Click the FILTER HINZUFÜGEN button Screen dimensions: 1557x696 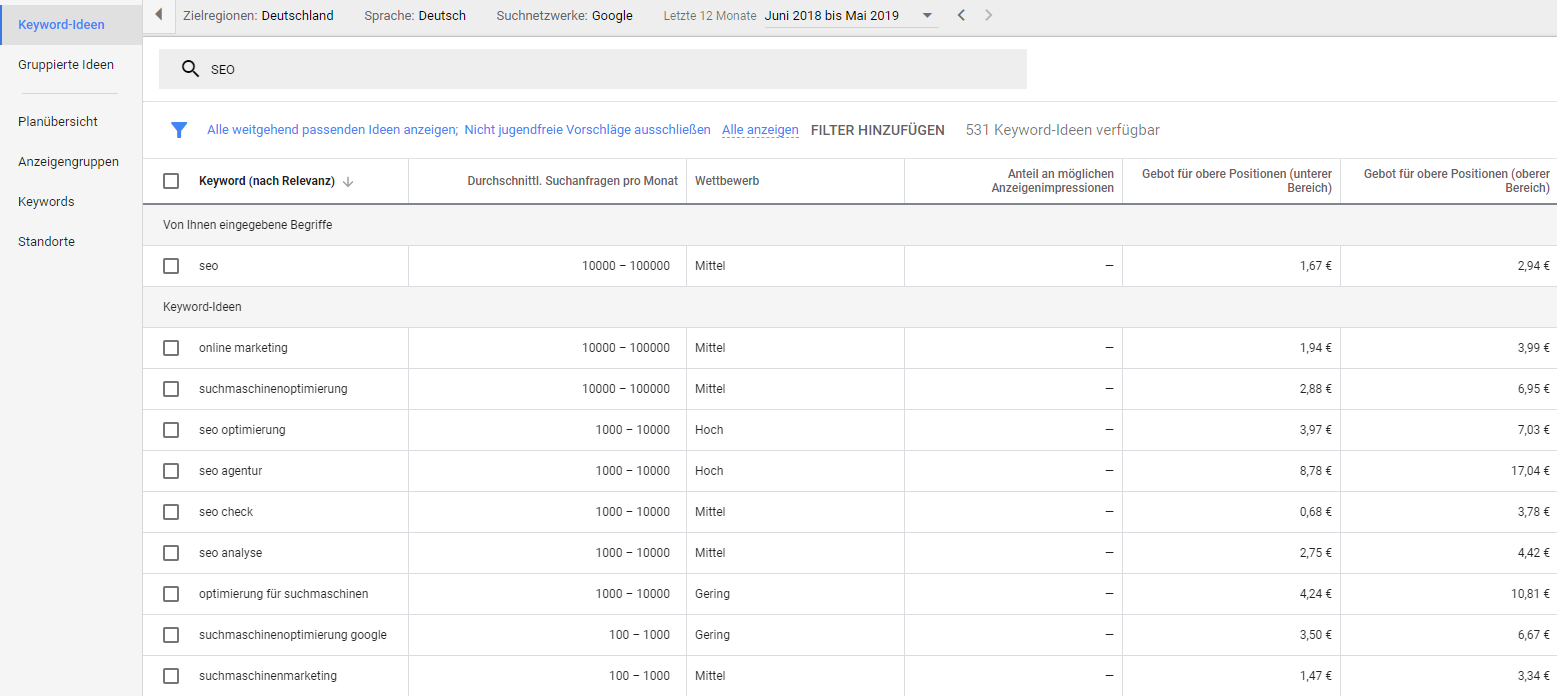click(x=877, y=130)
